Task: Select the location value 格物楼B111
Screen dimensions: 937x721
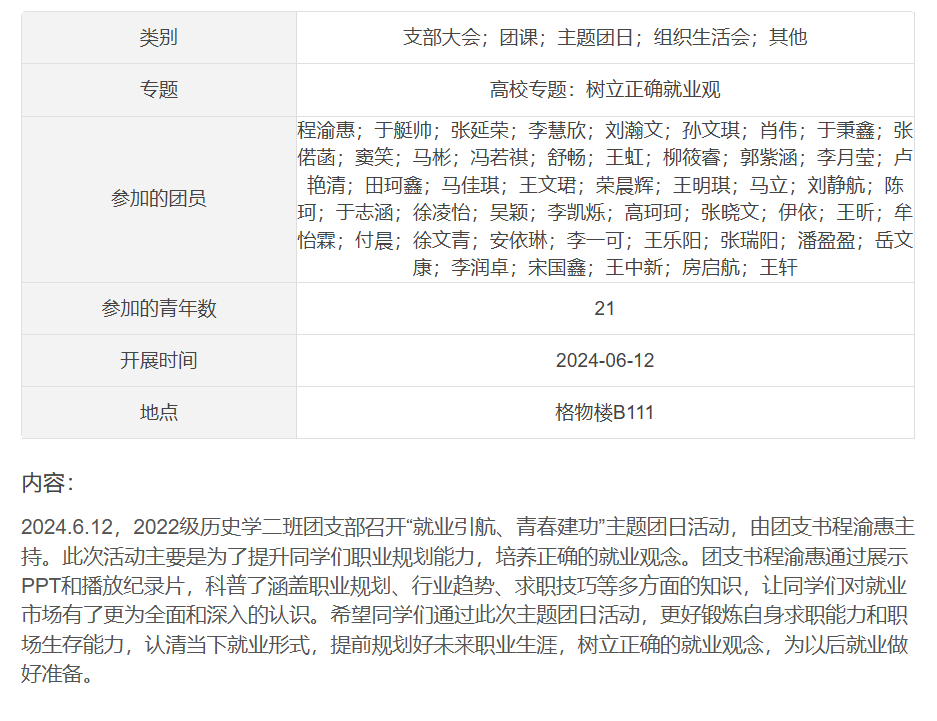Action: click(x=604, y=413)
